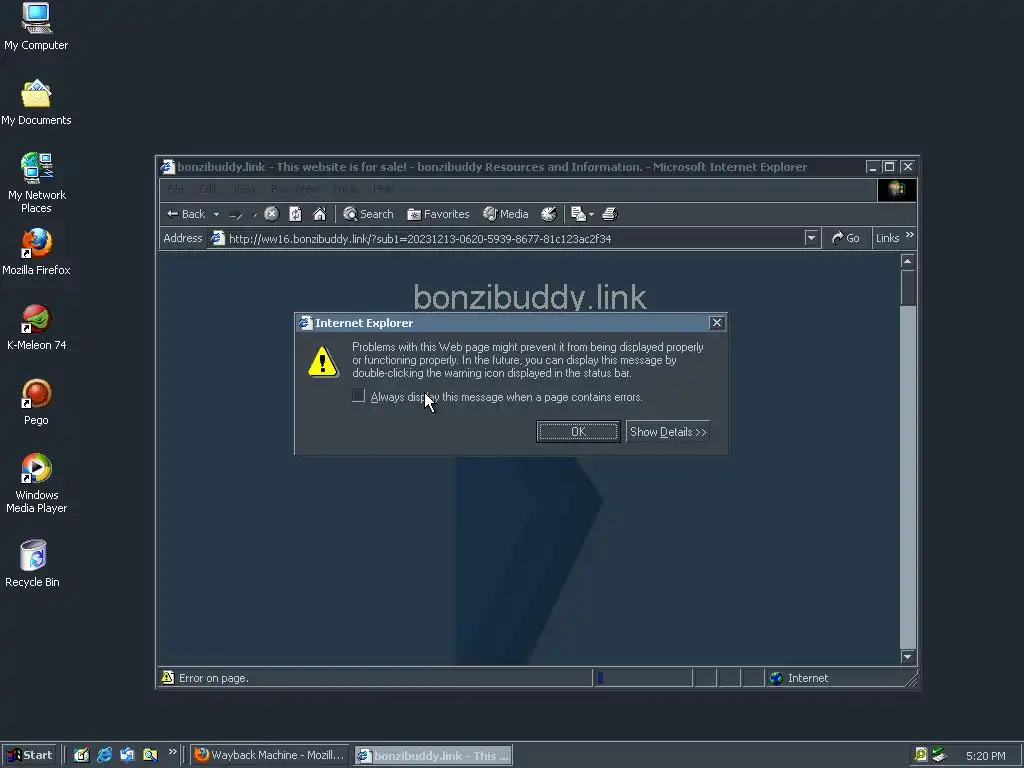Screen dimensions: 1024x768
Task: Click the network tray icon near clock
Action: coord(939,755)
